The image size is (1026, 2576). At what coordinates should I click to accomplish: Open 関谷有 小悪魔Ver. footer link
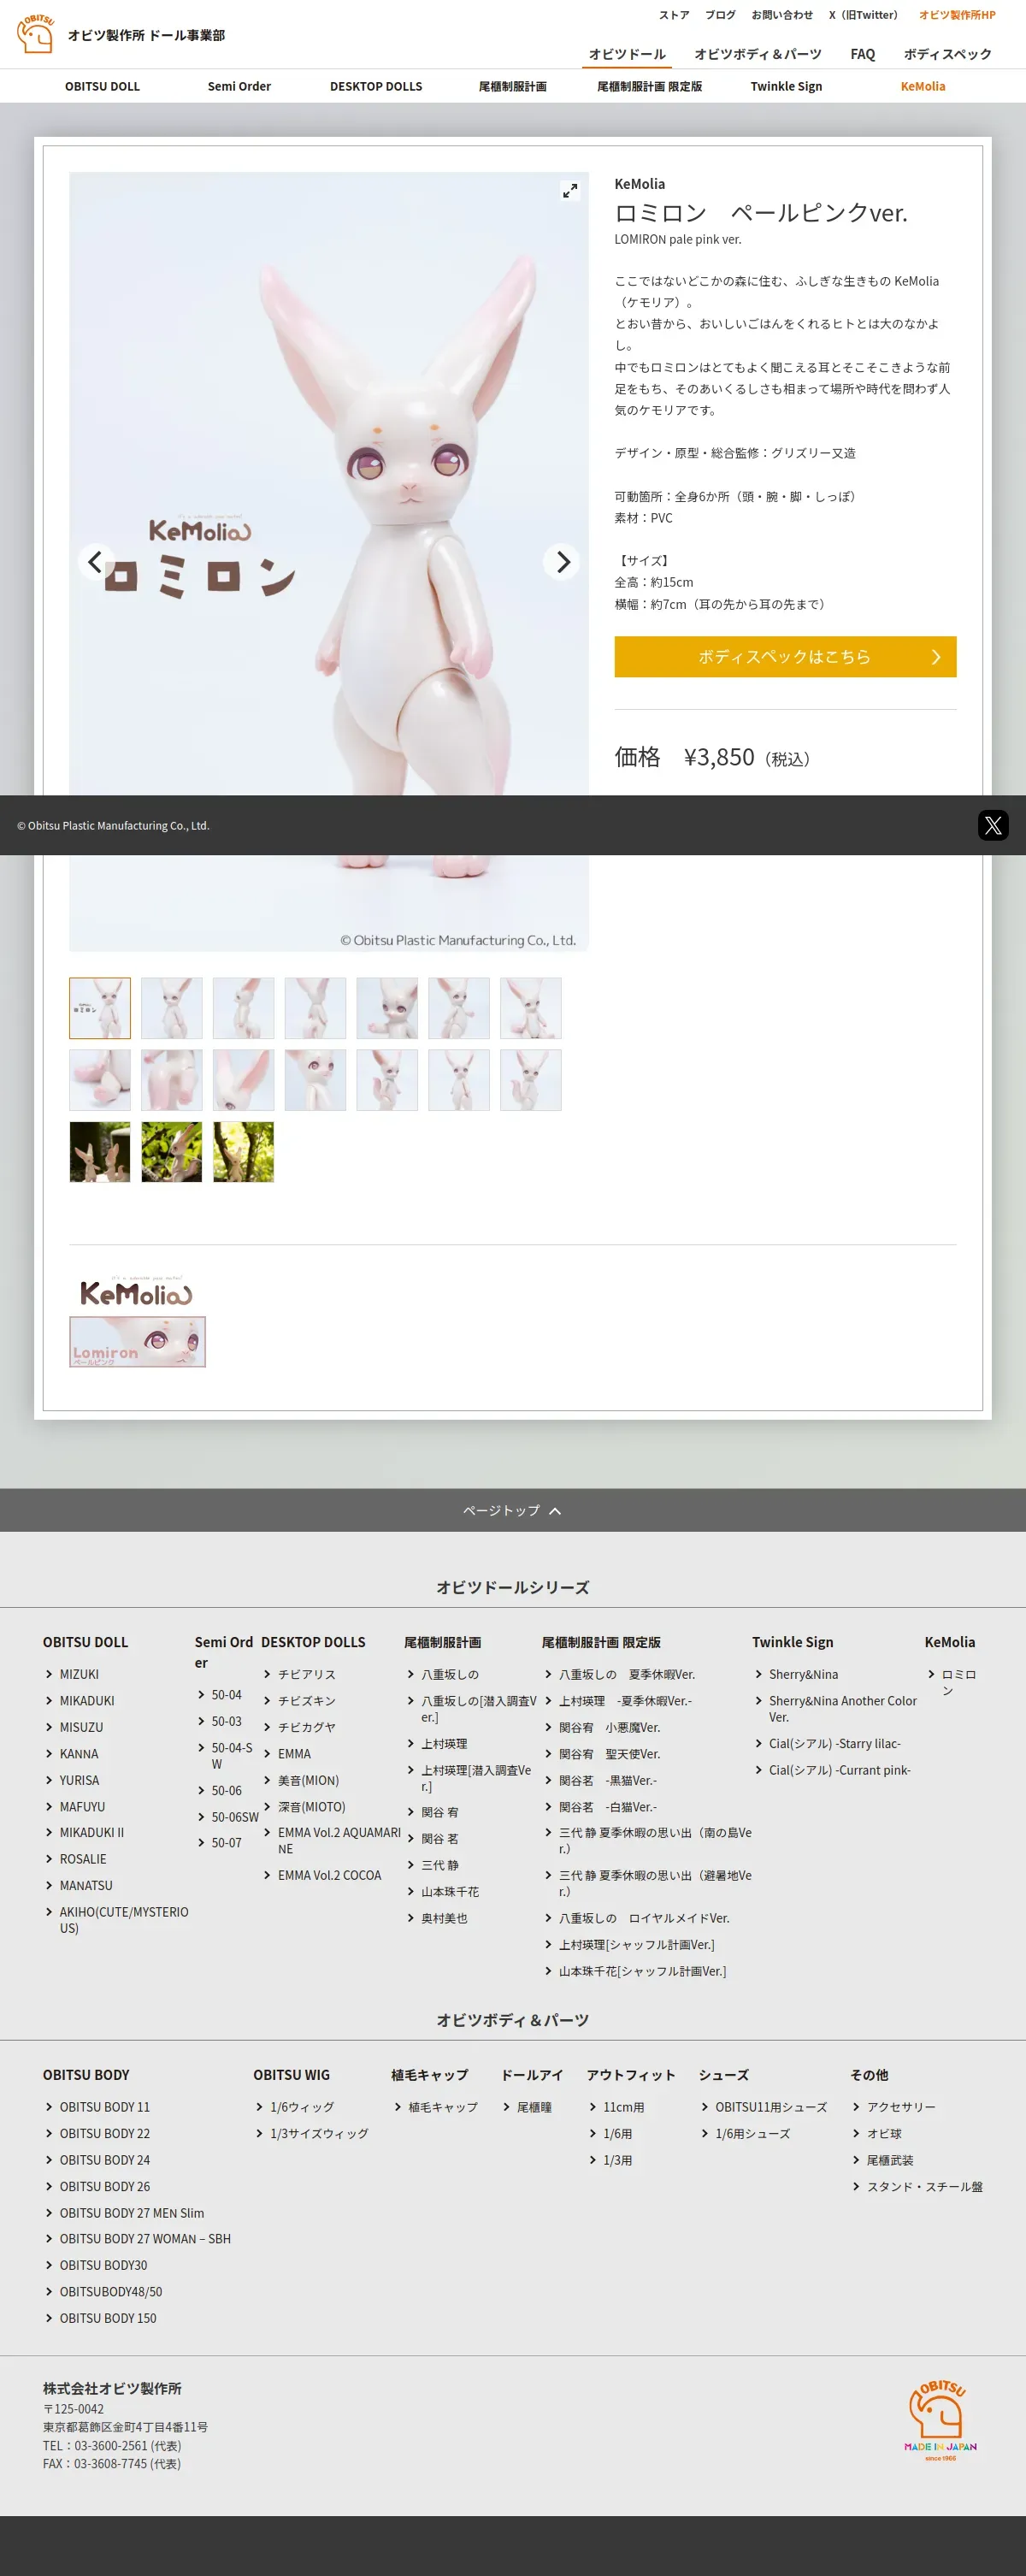tap(609, 1727)
